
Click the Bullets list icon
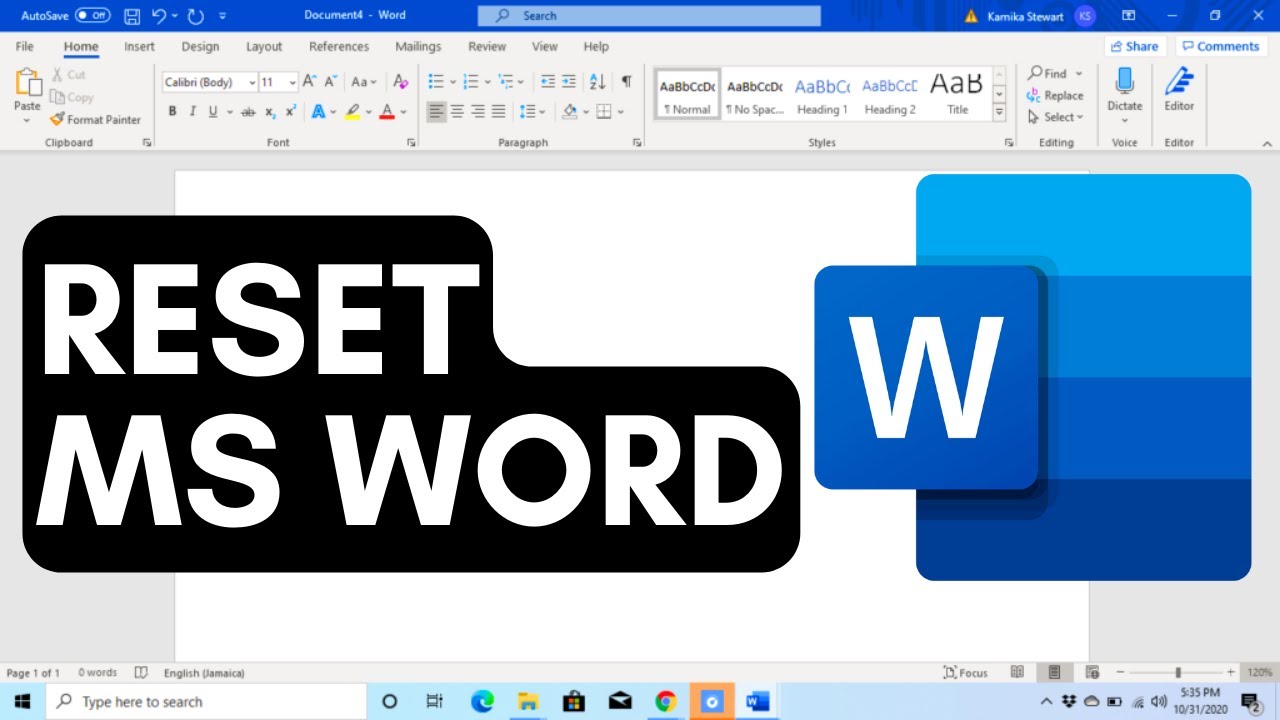pyautogui.click(x=435, y=82)
